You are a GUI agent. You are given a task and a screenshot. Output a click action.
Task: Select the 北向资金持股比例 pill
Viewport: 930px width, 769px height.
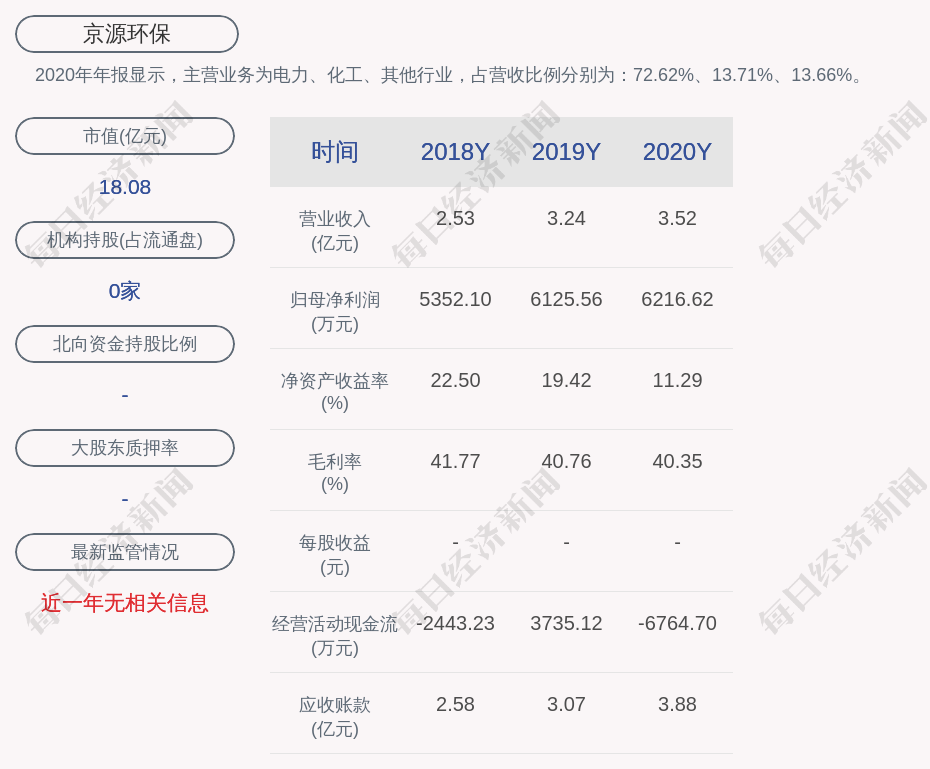125,344
